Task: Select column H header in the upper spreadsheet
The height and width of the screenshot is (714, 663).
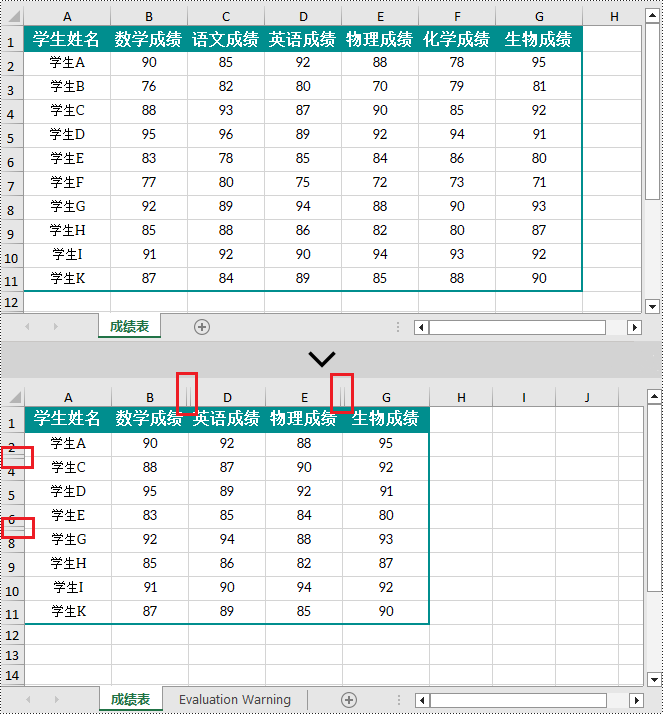Action: (614, 17)
